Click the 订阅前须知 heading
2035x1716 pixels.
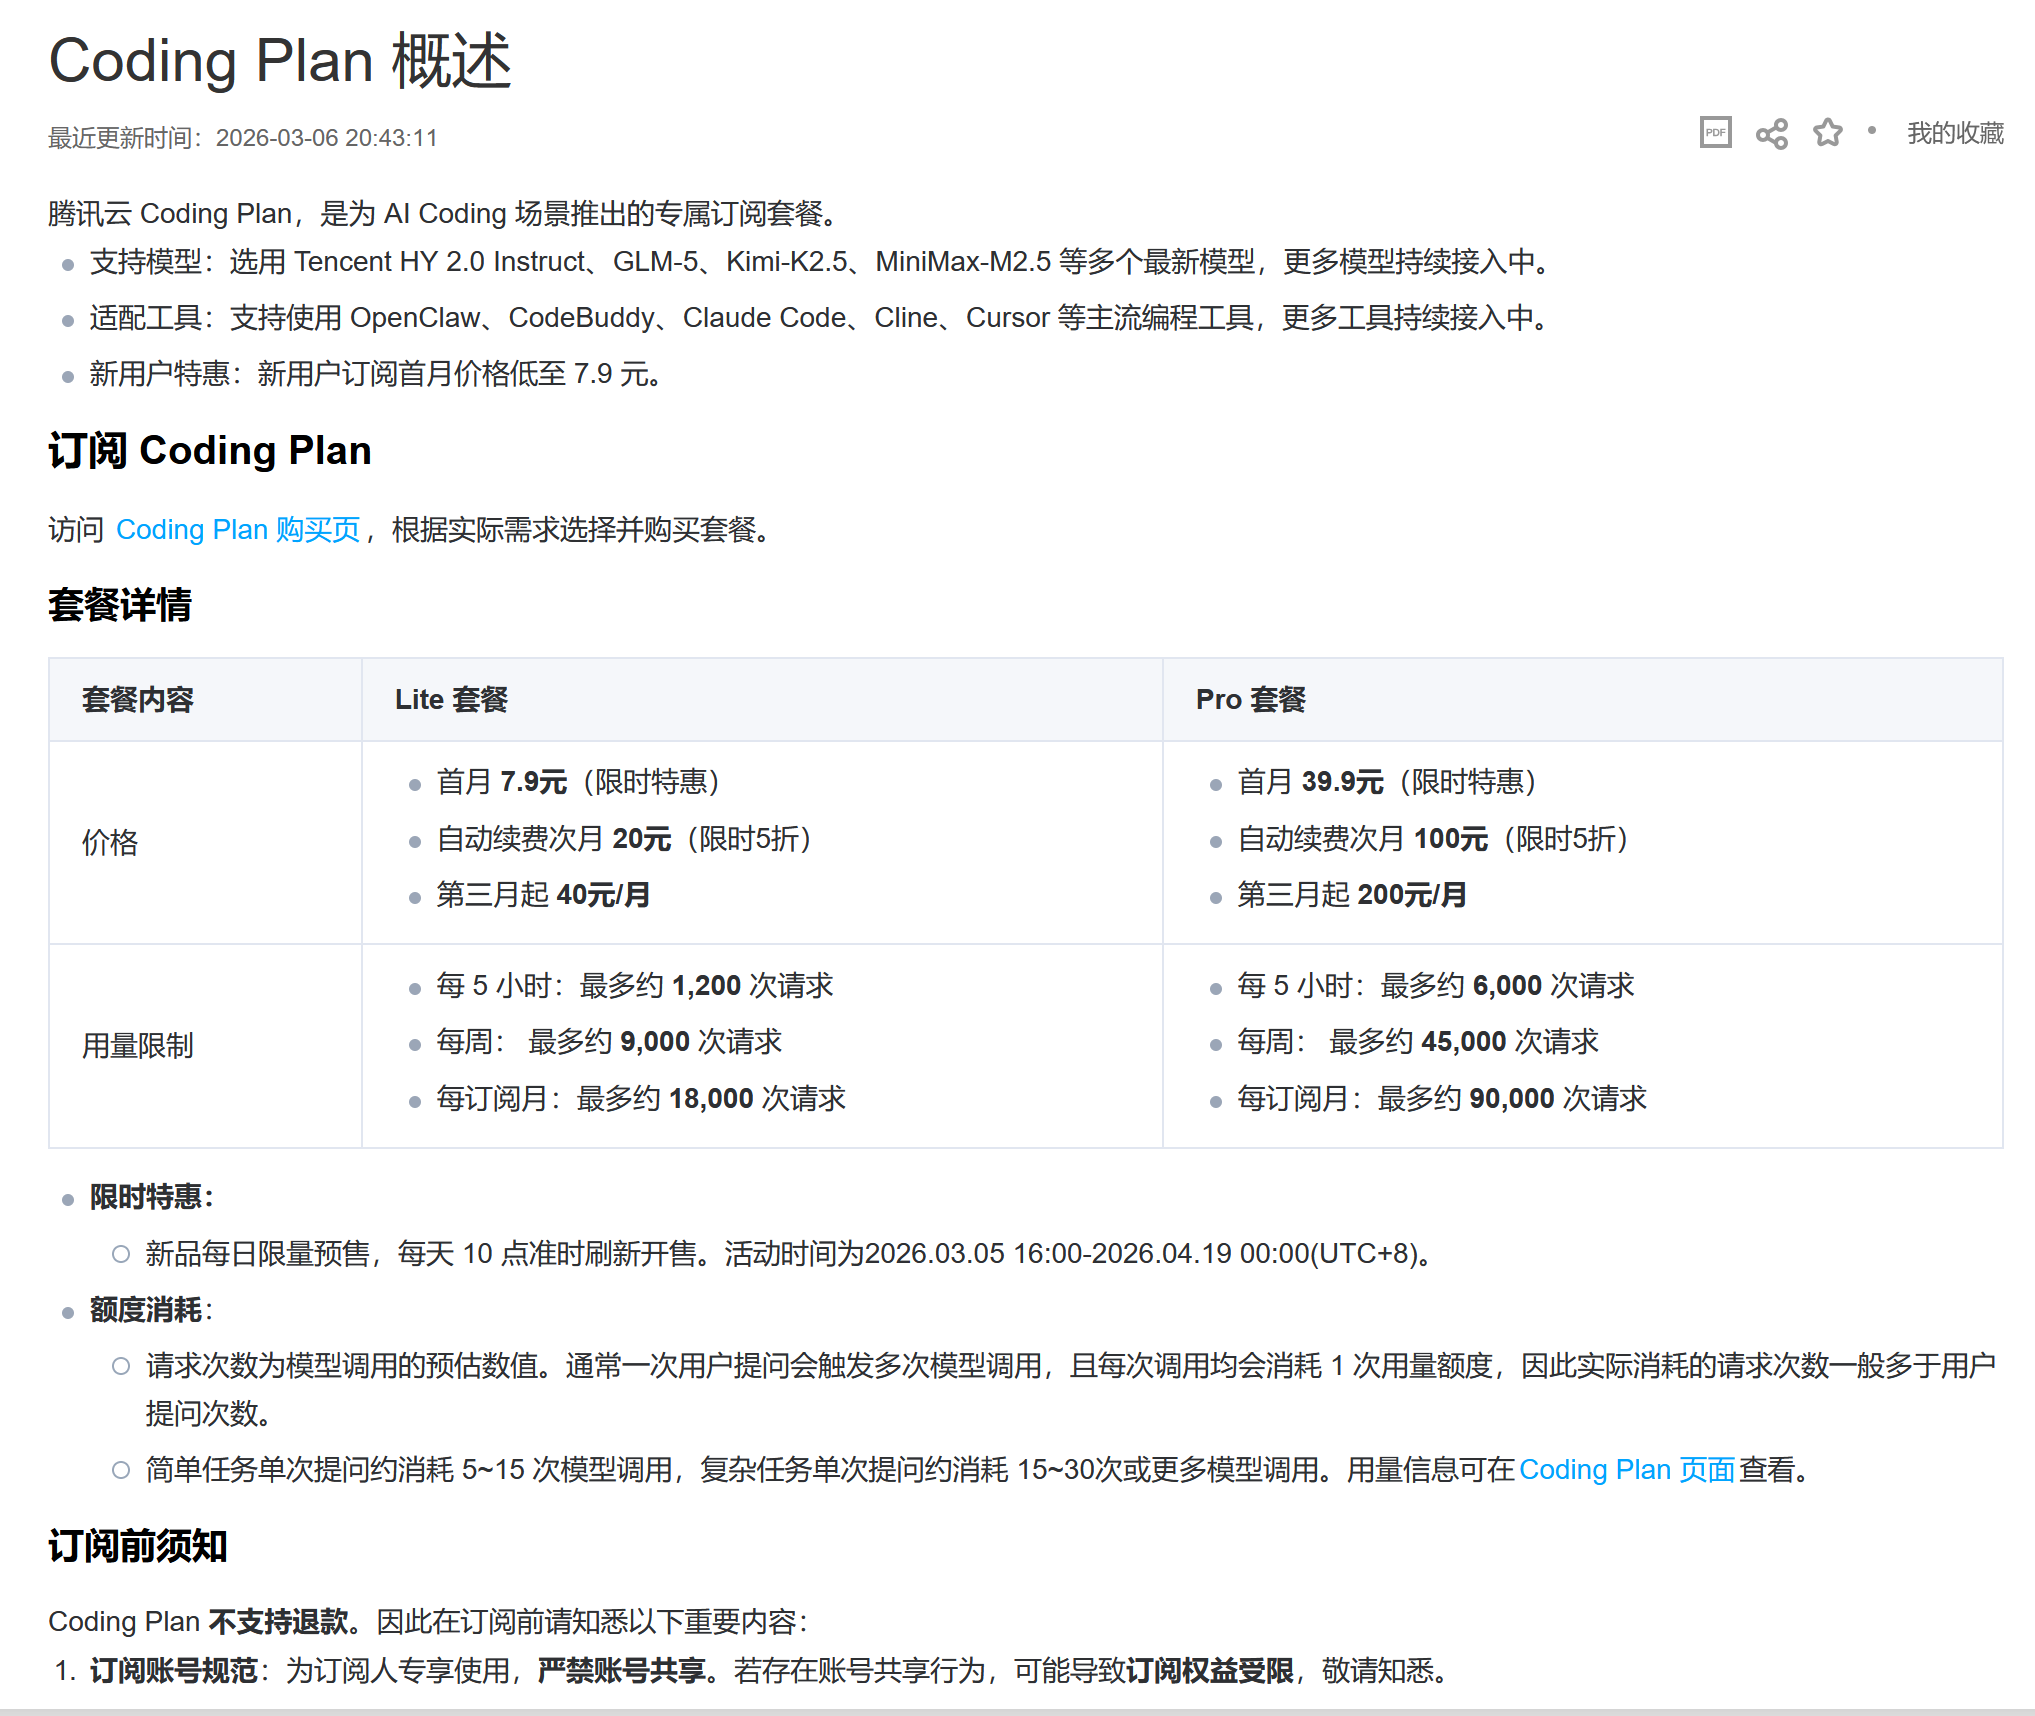[x=138, y=1545]
